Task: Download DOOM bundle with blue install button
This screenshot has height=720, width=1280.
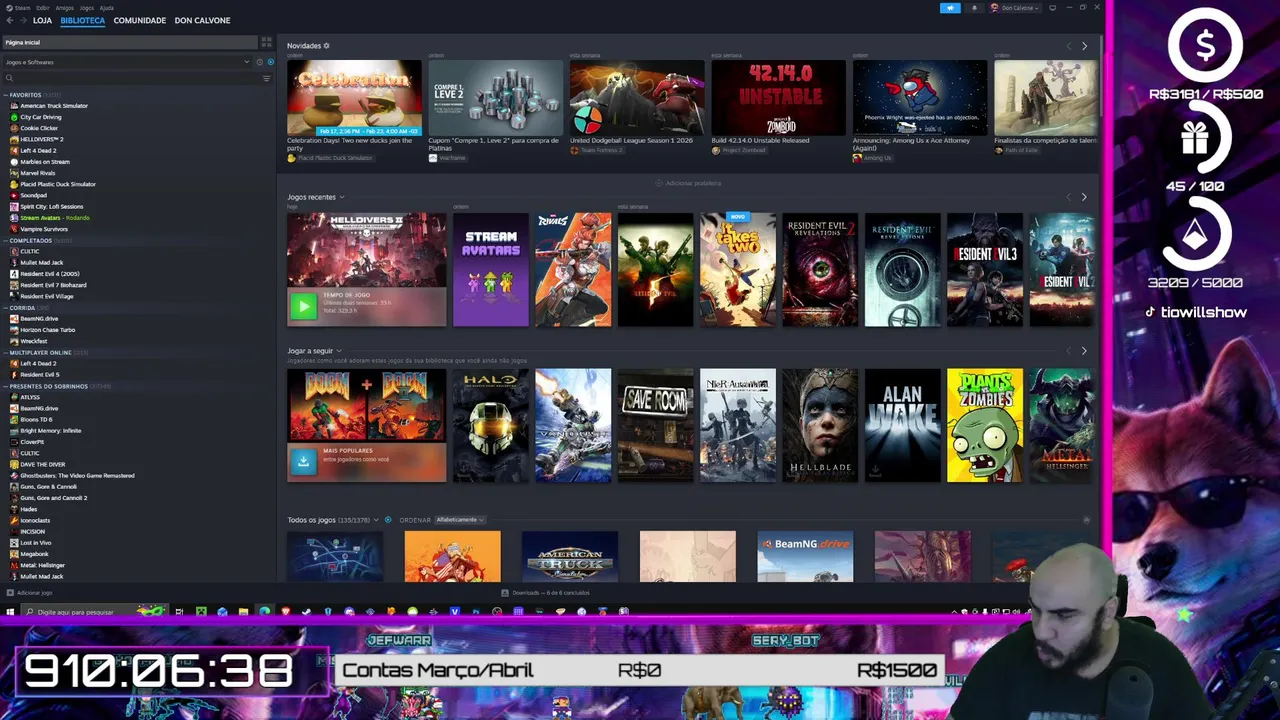Action: pos(303,461)
